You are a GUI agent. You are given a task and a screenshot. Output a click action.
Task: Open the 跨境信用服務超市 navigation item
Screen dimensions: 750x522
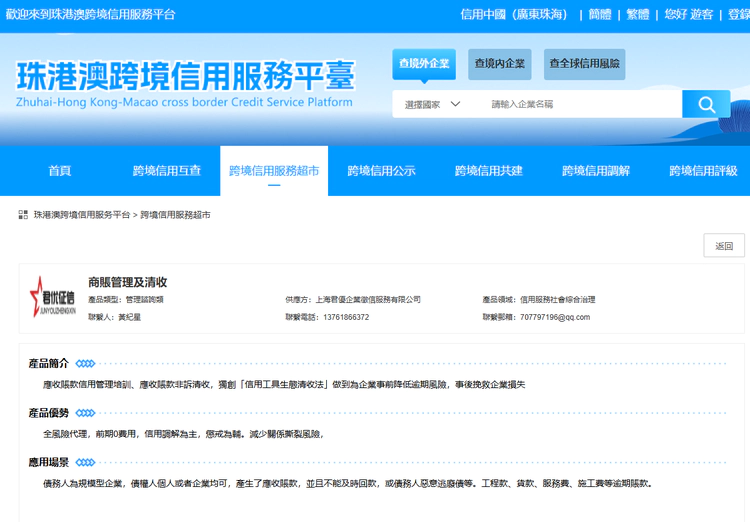(274, 171)
